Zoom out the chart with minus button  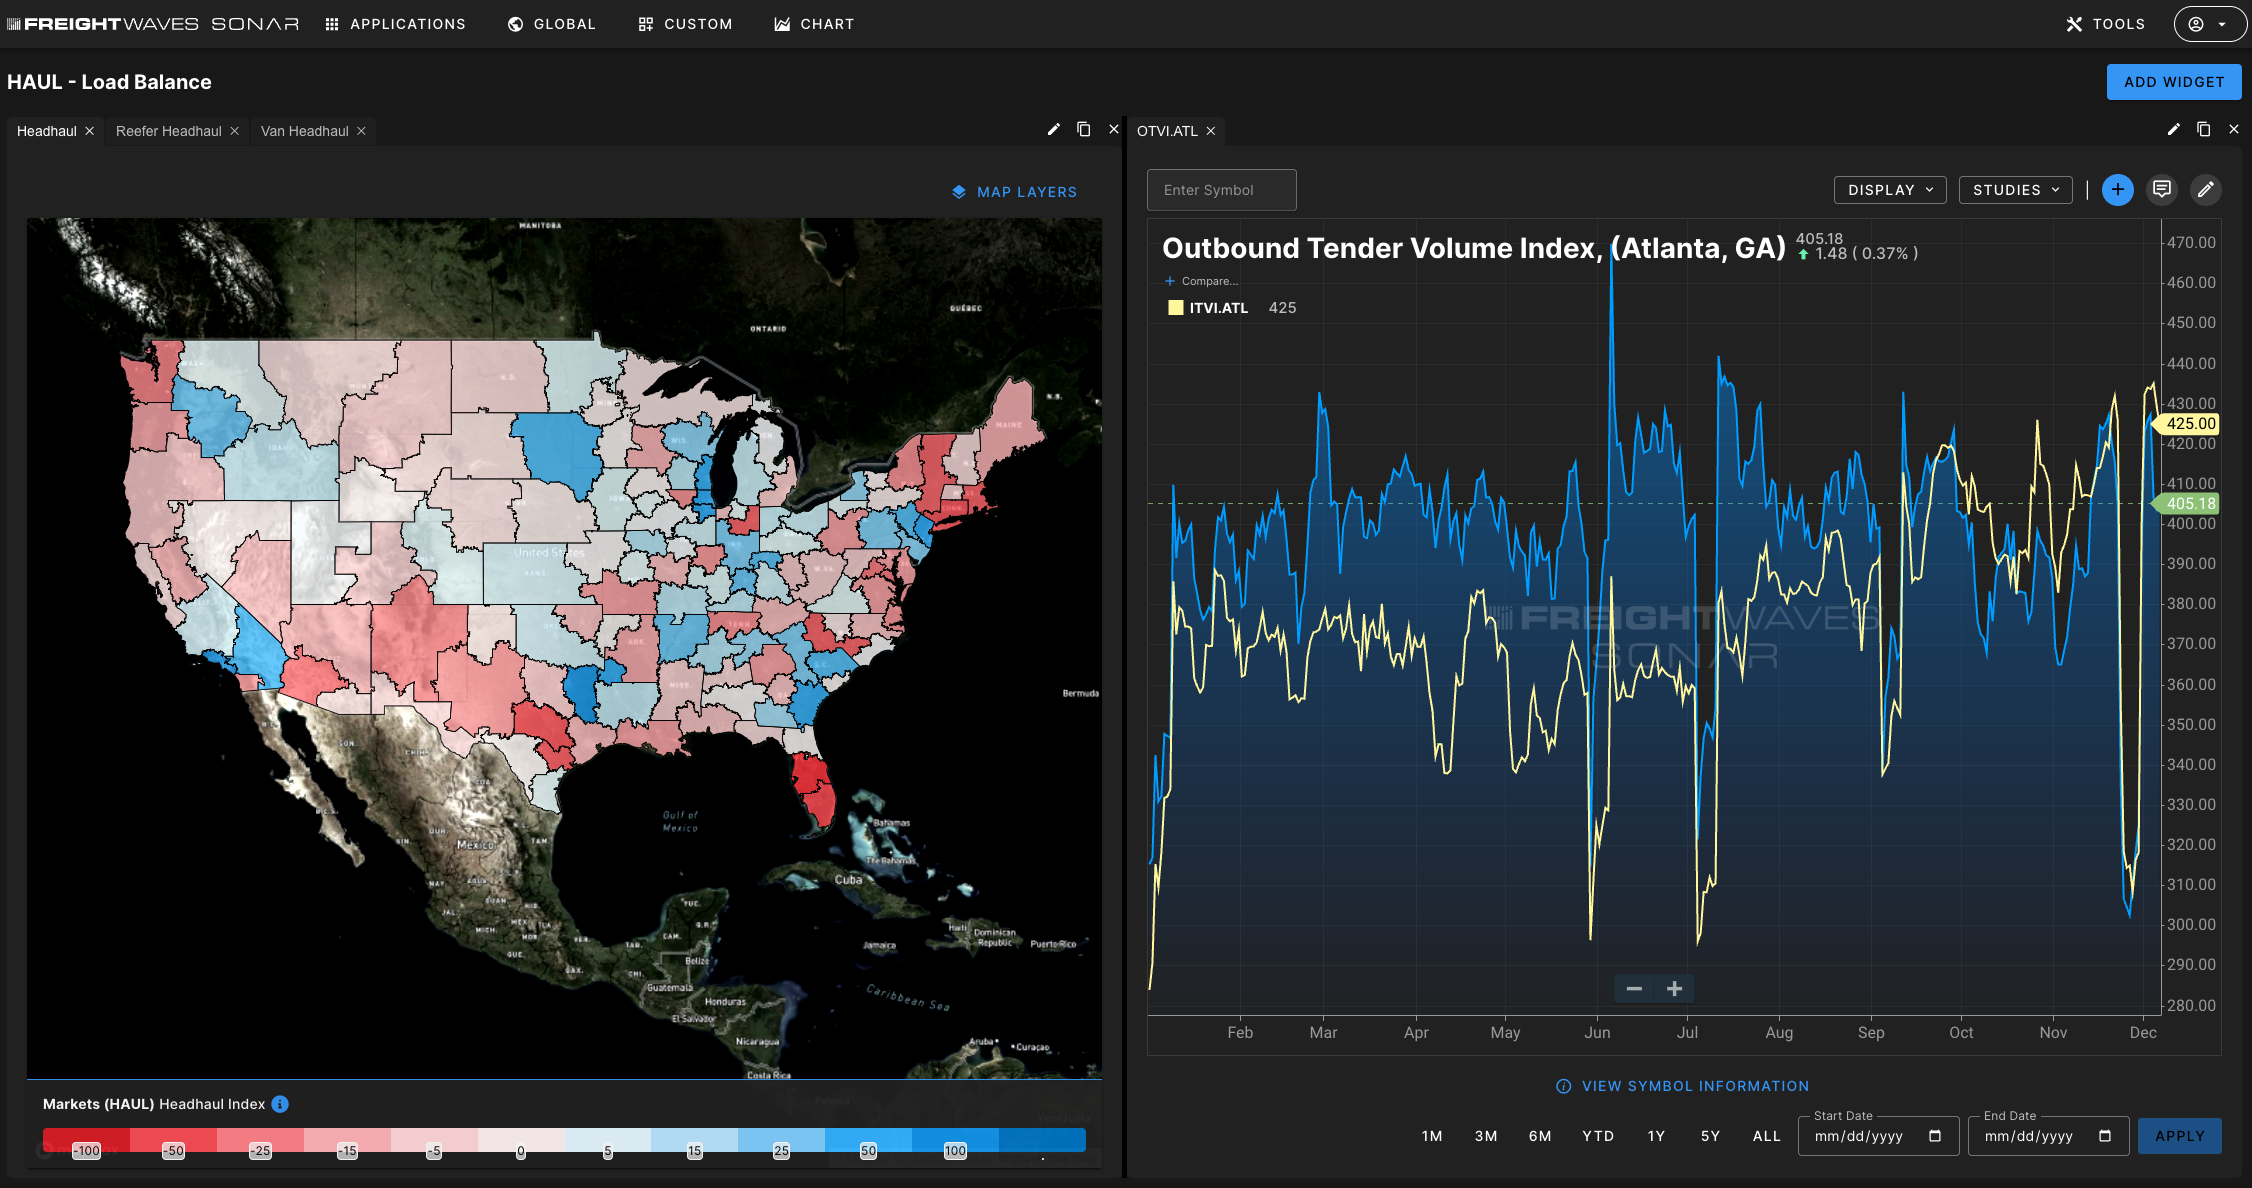click(x=1634, y=989)
